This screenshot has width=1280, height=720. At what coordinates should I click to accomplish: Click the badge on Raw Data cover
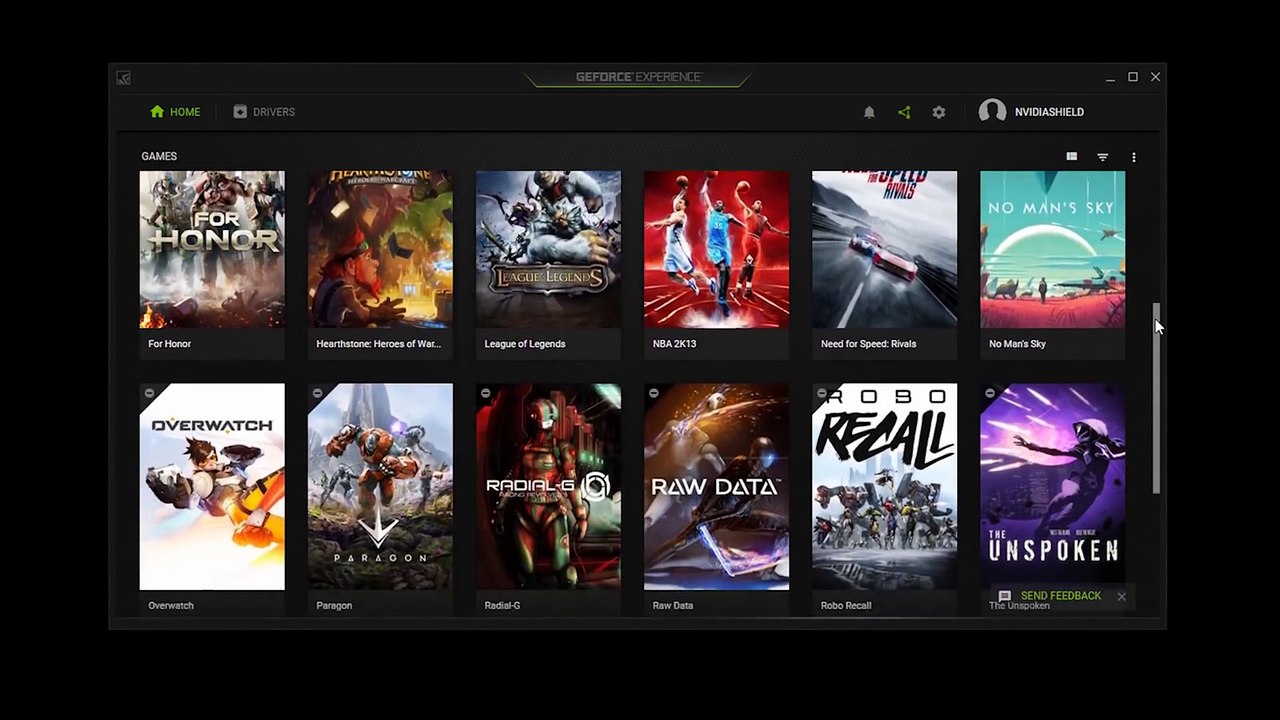point(653,393)
